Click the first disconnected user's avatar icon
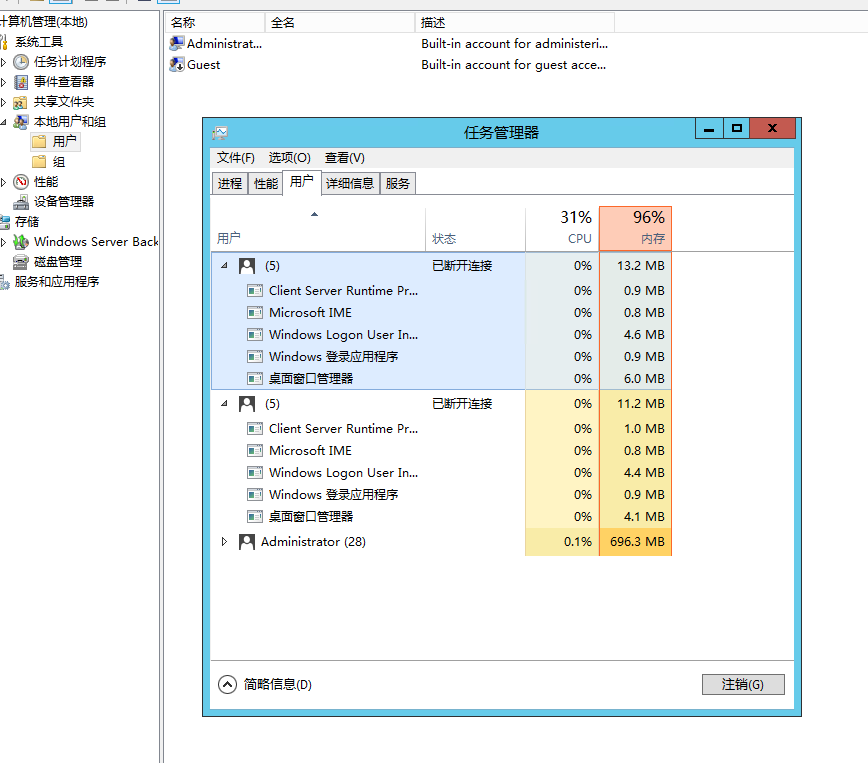Viewport: 868px width, 763px height. click(x=247, y=266)
